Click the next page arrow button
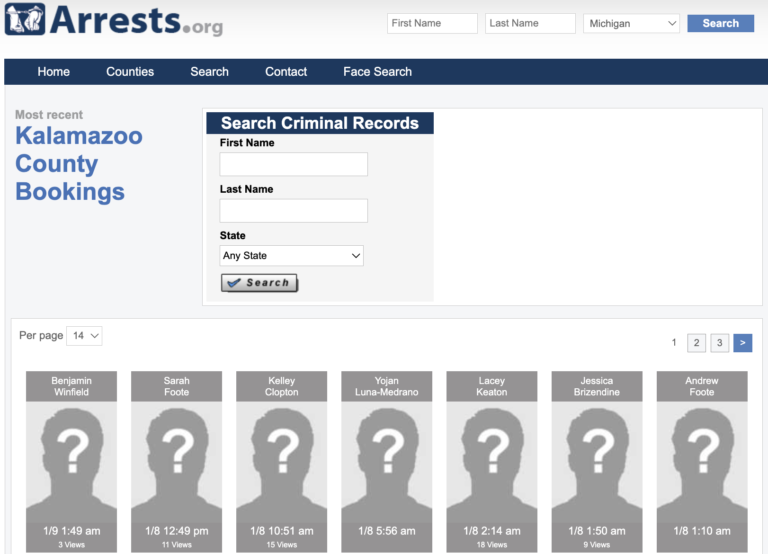The image size is (768, 554). (x=743, y=342)
